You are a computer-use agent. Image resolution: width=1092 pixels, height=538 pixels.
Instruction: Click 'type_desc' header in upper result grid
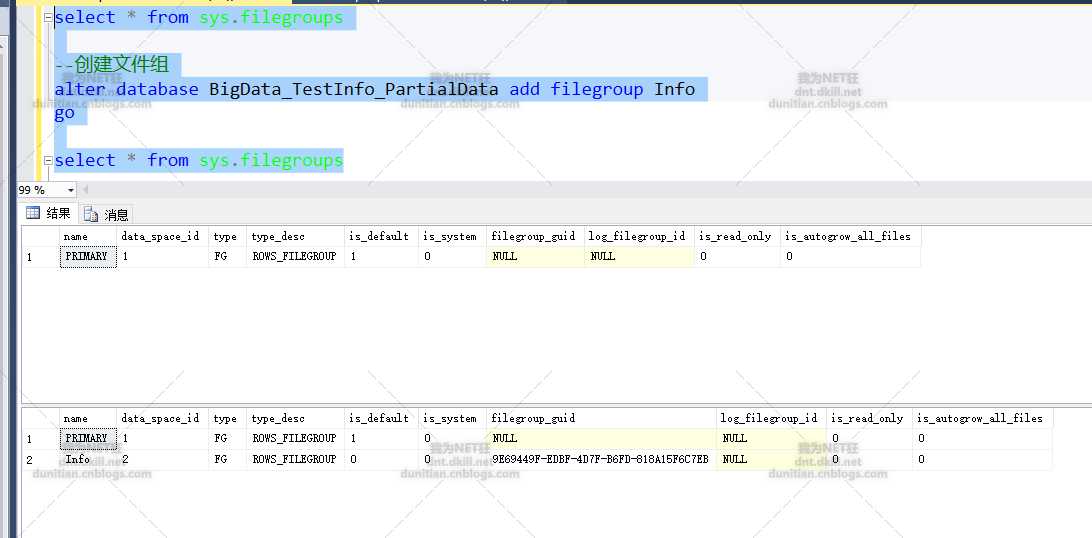point(295,236)
